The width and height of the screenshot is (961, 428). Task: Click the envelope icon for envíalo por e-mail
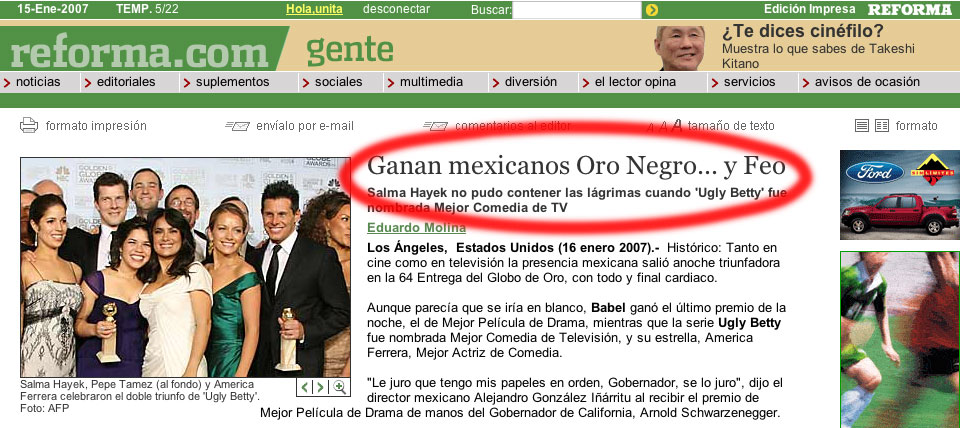pos(237,126)
